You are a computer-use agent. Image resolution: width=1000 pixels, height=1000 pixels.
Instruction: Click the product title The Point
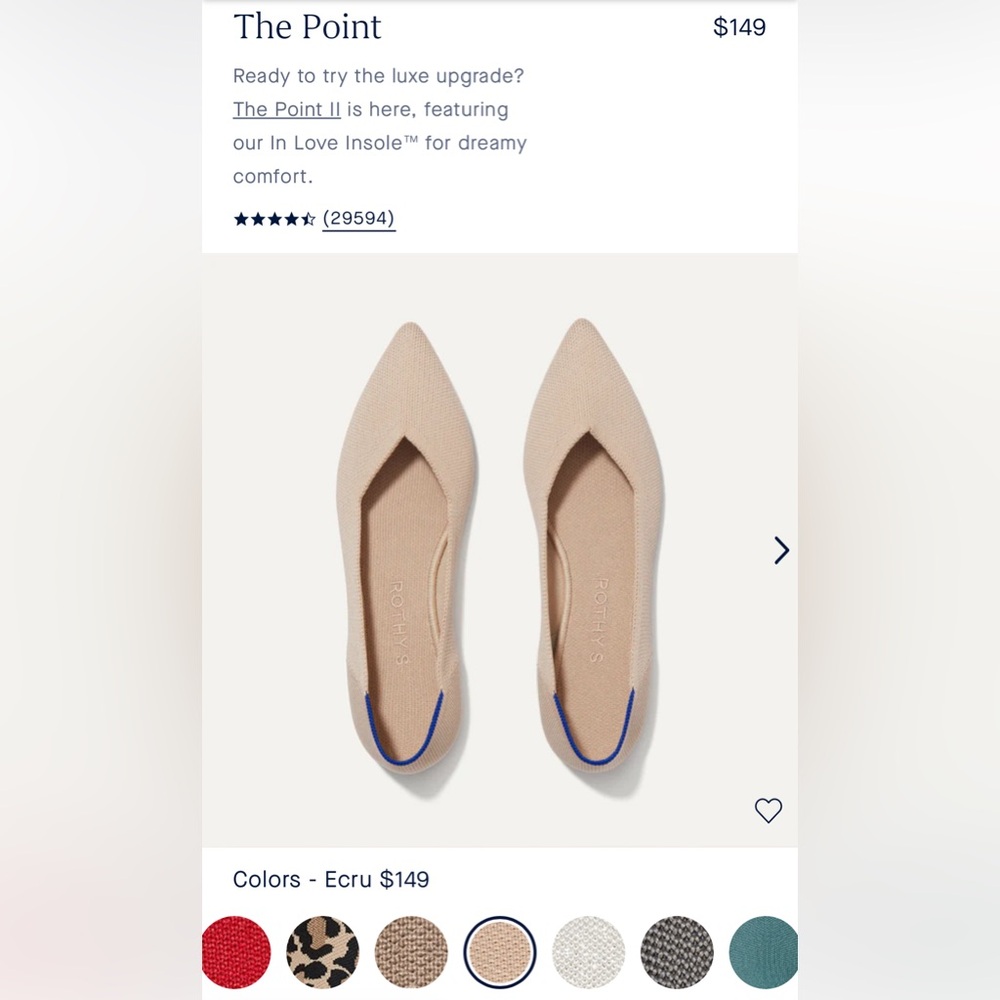pyautogui.click(x=306, y=27)
